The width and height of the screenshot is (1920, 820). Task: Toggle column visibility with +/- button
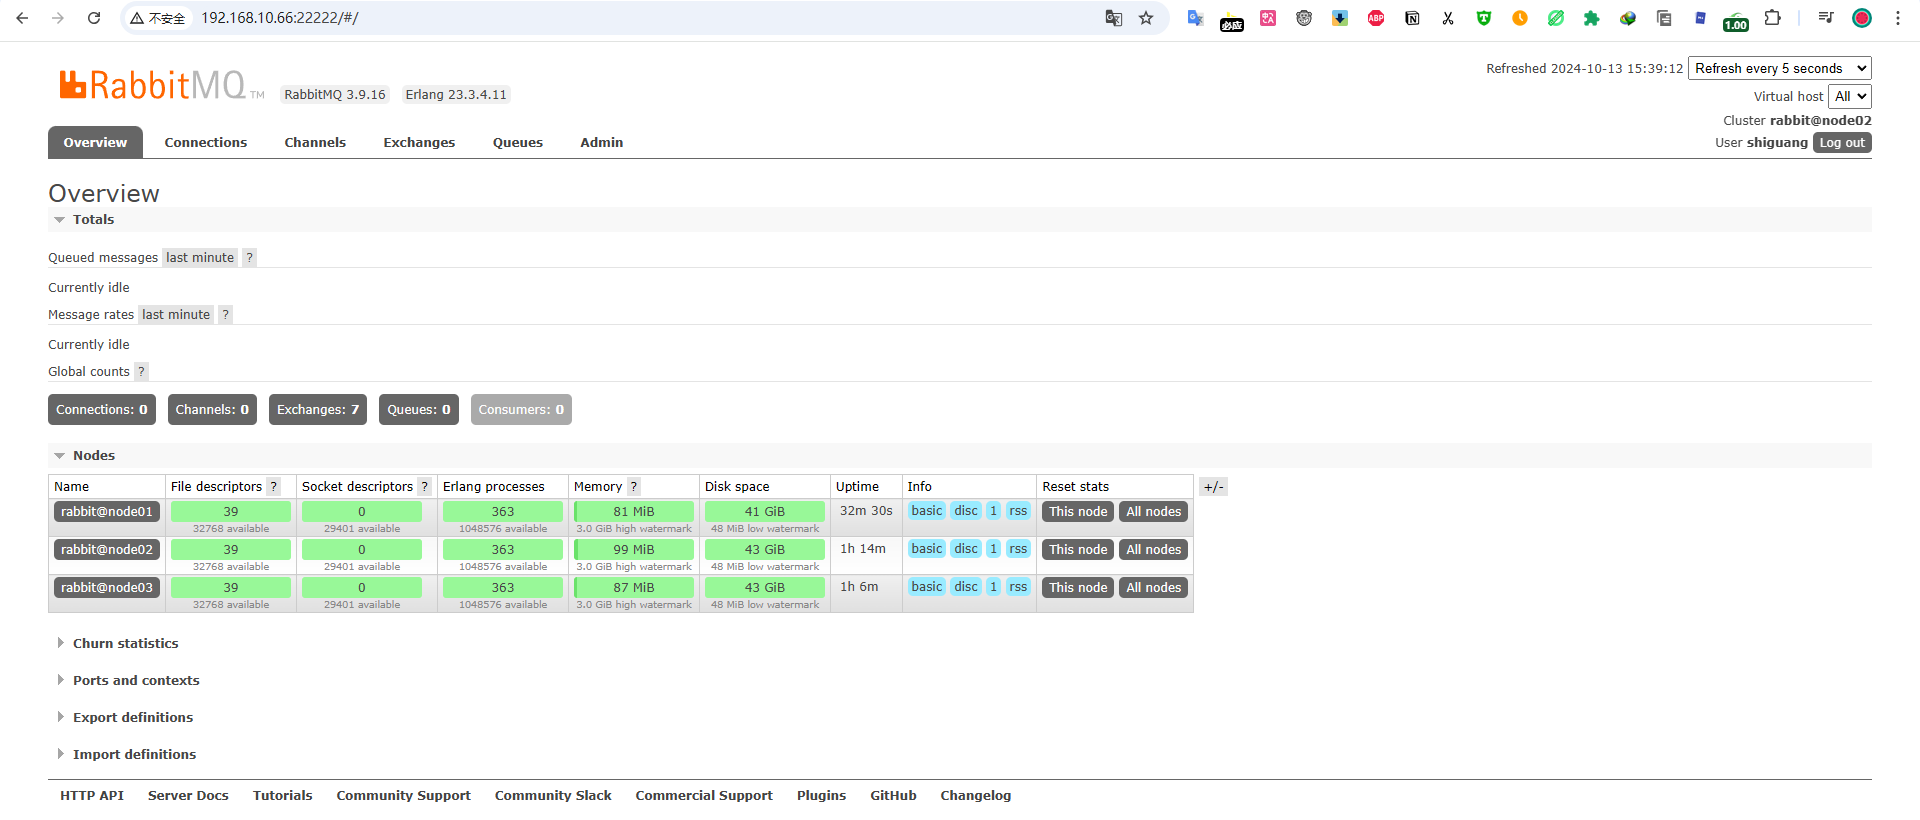tap(1213, 487)
